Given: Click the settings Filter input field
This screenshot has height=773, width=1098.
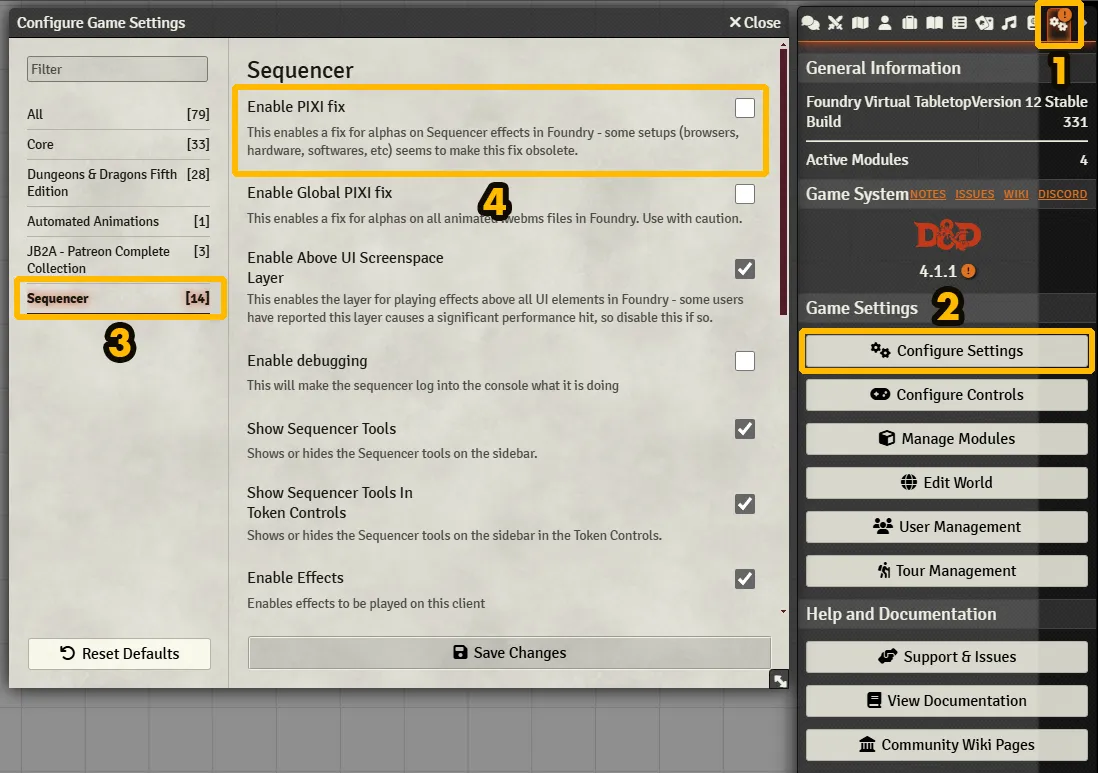Looking at the screenshot, I should [118, 69].
